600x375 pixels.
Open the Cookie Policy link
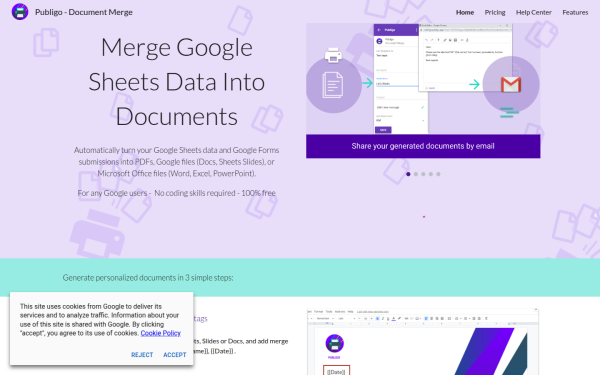161,333
